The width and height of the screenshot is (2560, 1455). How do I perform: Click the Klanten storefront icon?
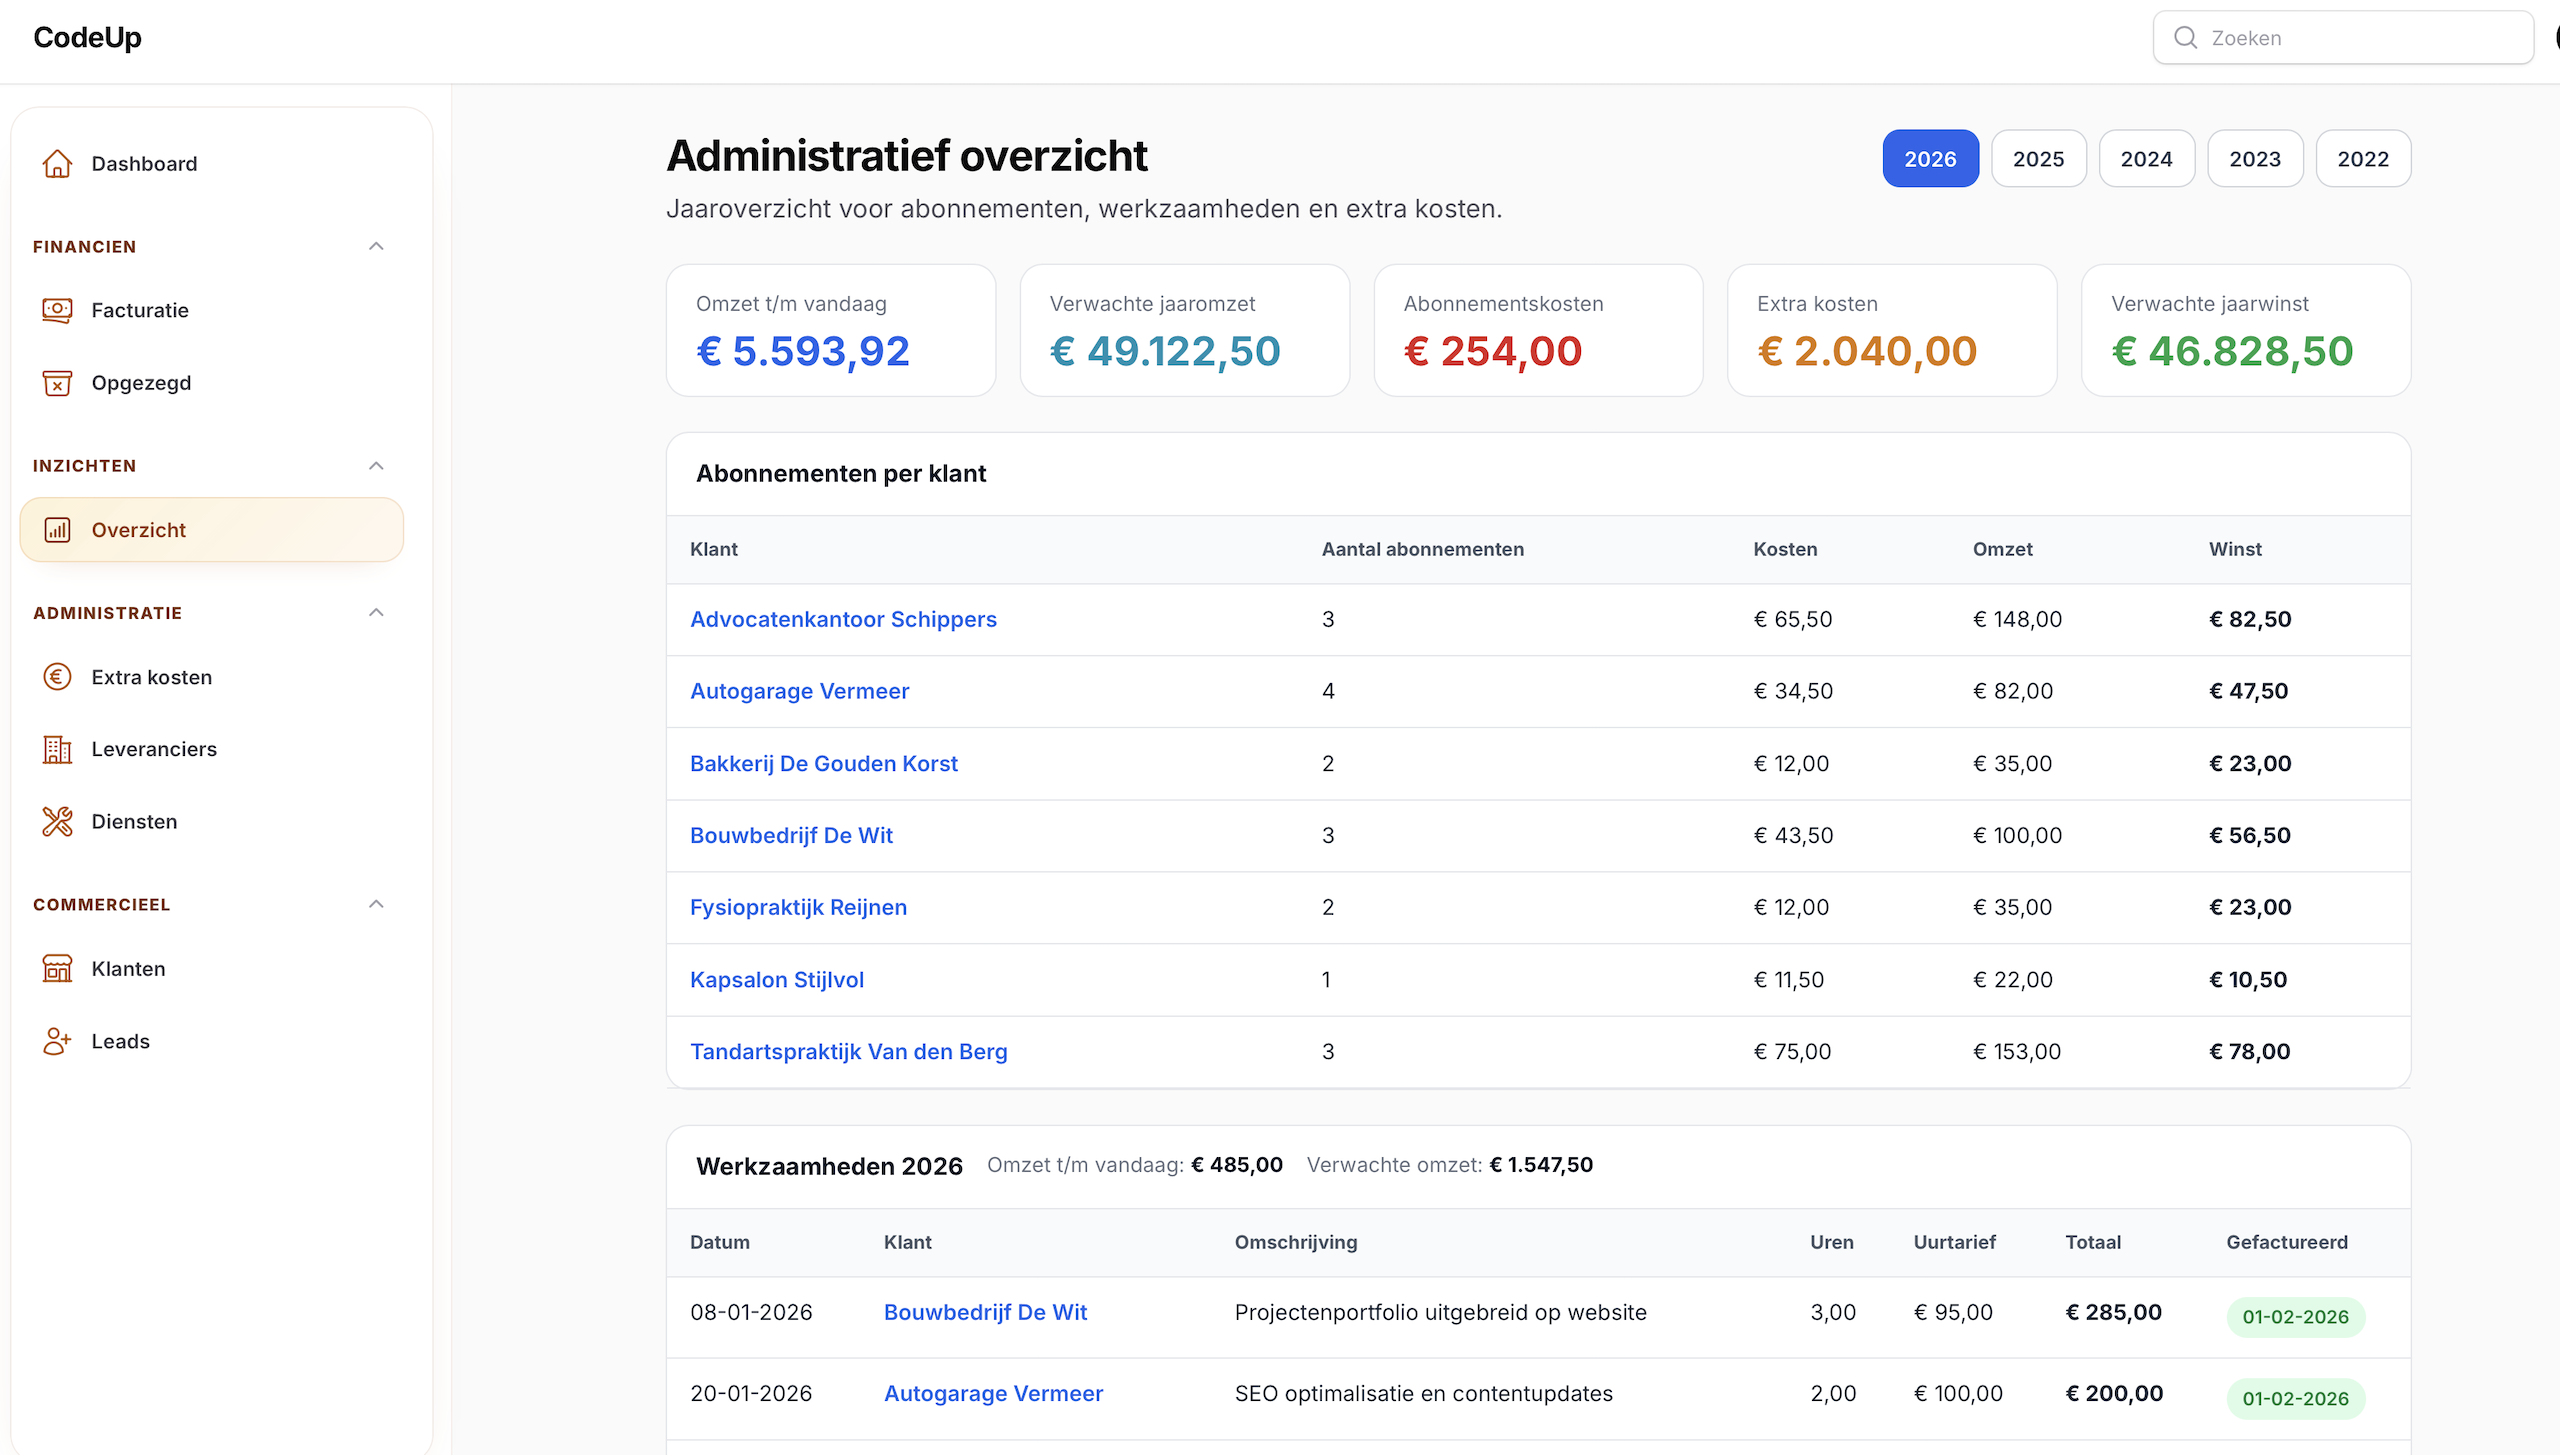[57, 968]
